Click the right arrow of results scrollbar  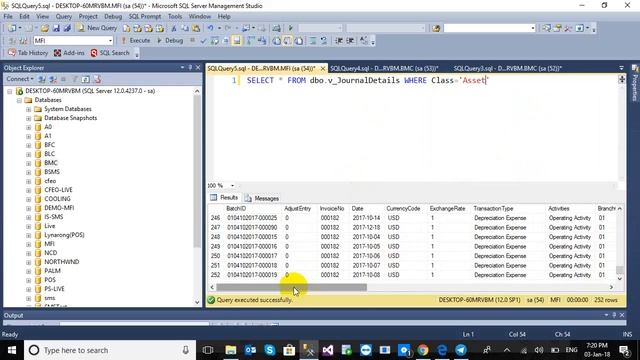611,287
